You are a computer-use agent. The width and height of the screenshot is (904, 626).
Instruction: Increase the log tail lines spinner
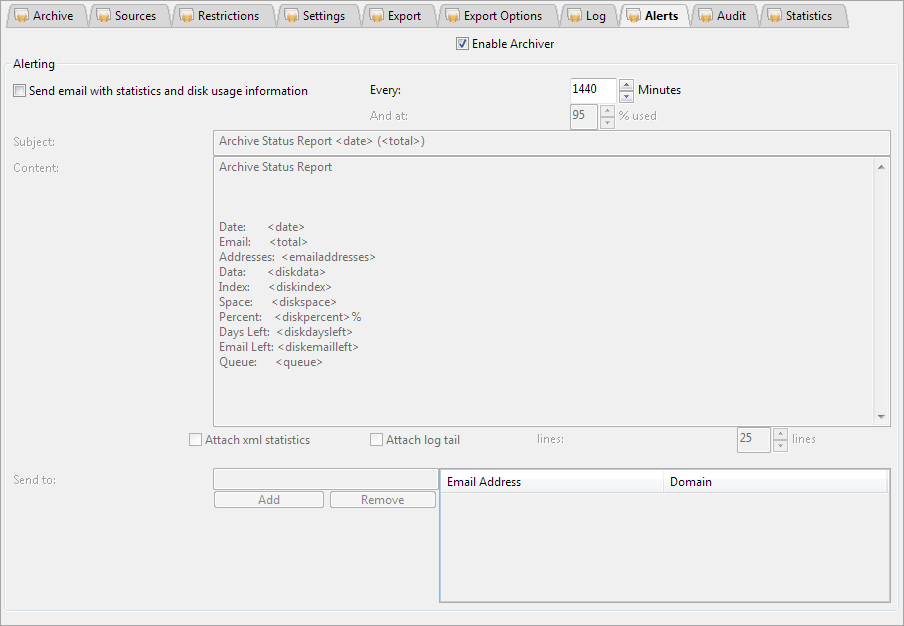[x=781, y=434]
